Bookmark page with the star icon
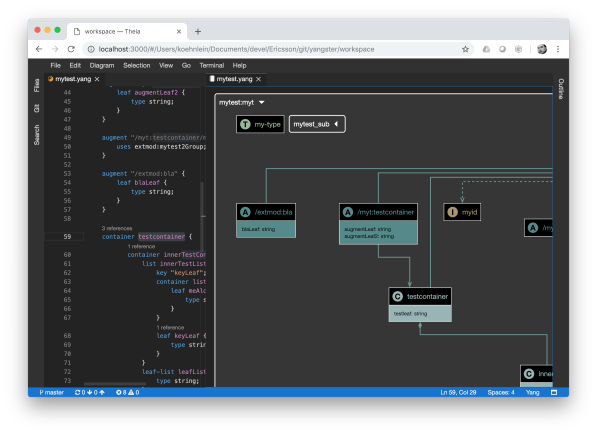The width and height of the screenshot is (597, 434). click(x=465, y=49)
